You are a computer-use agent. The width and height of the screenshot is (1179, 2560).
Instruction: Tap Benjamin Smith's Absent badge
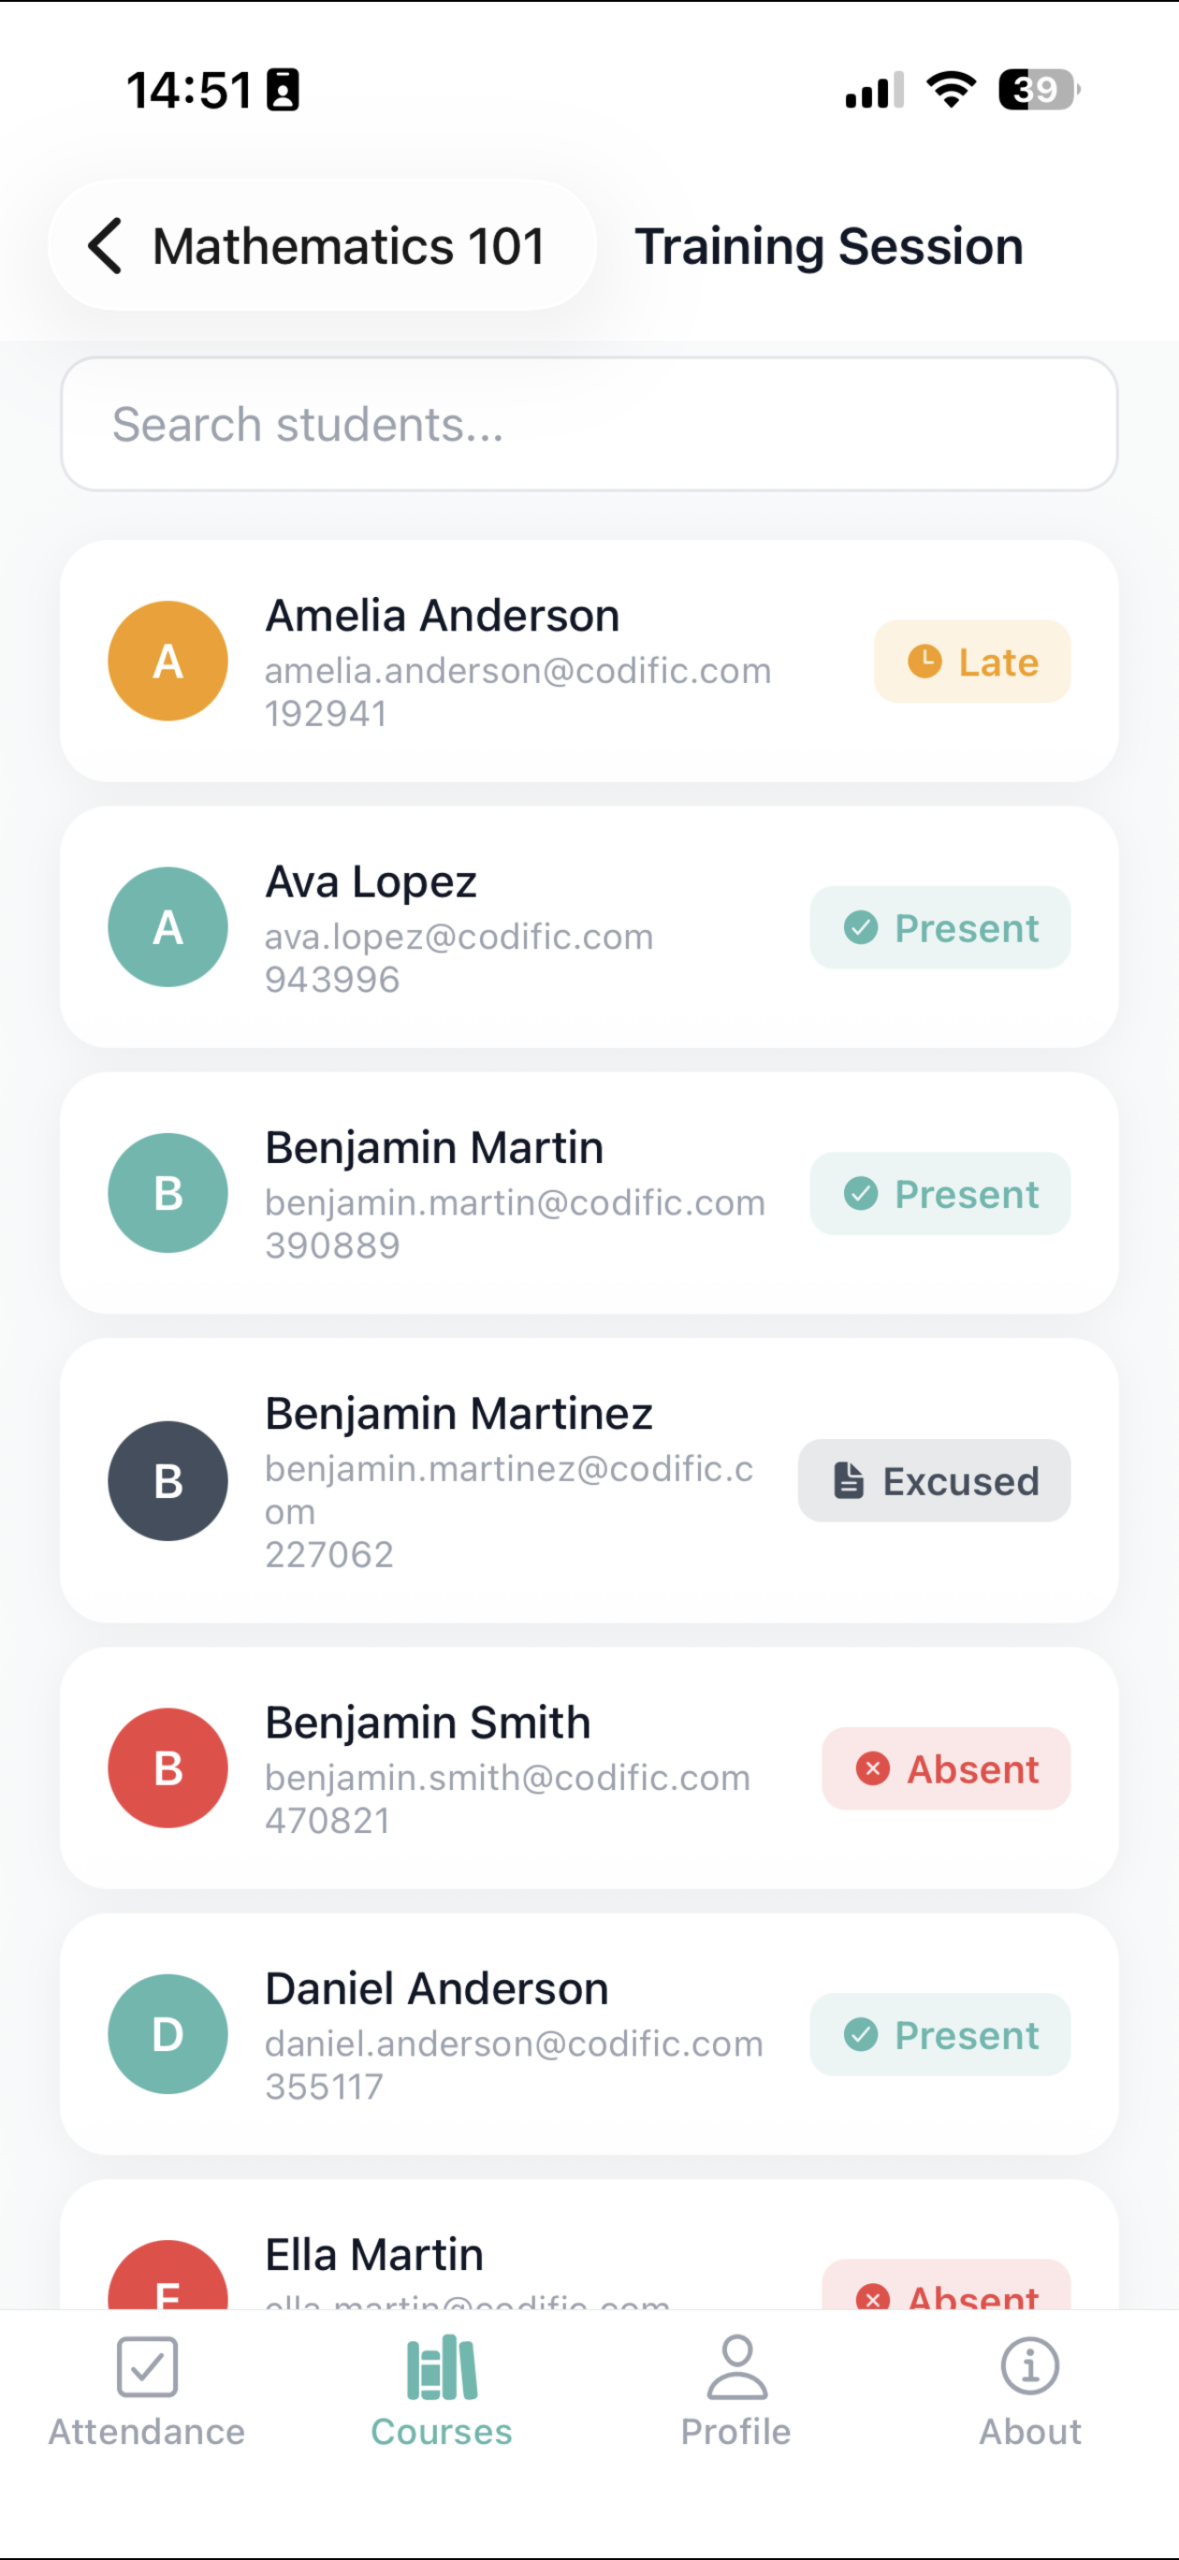pos(946,1769)
